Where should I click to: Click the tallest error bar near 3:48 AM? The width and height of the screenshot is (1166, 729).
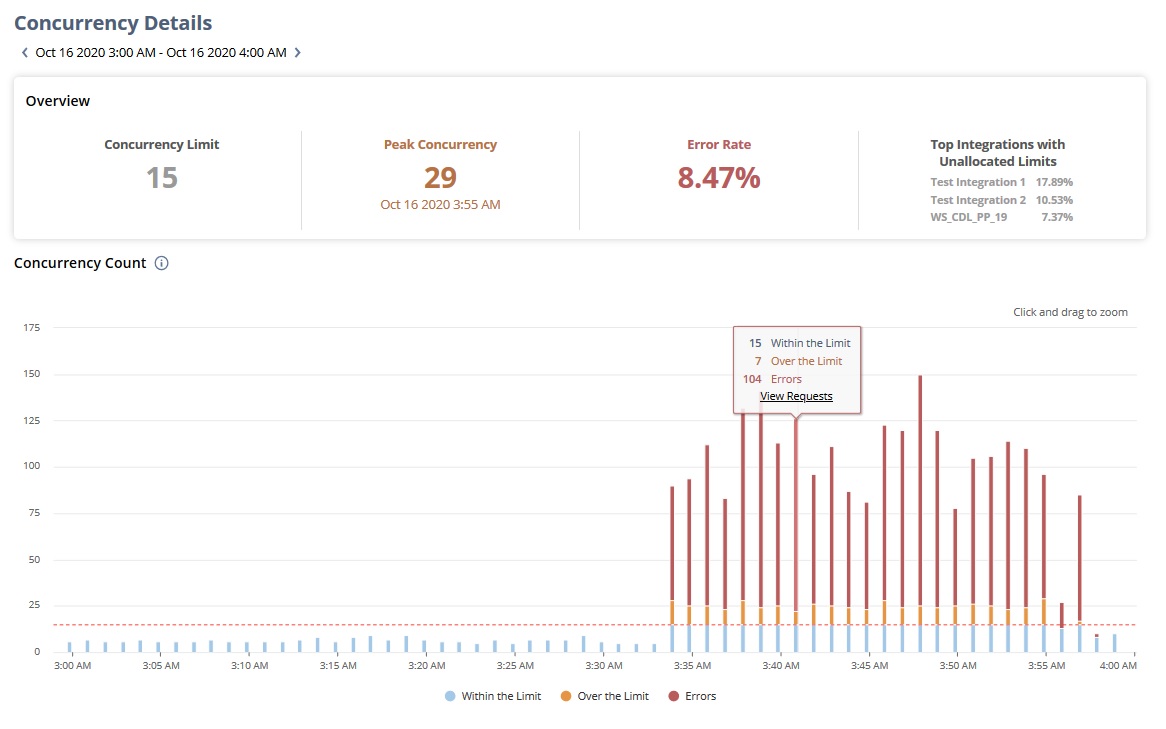pos(920,491)
